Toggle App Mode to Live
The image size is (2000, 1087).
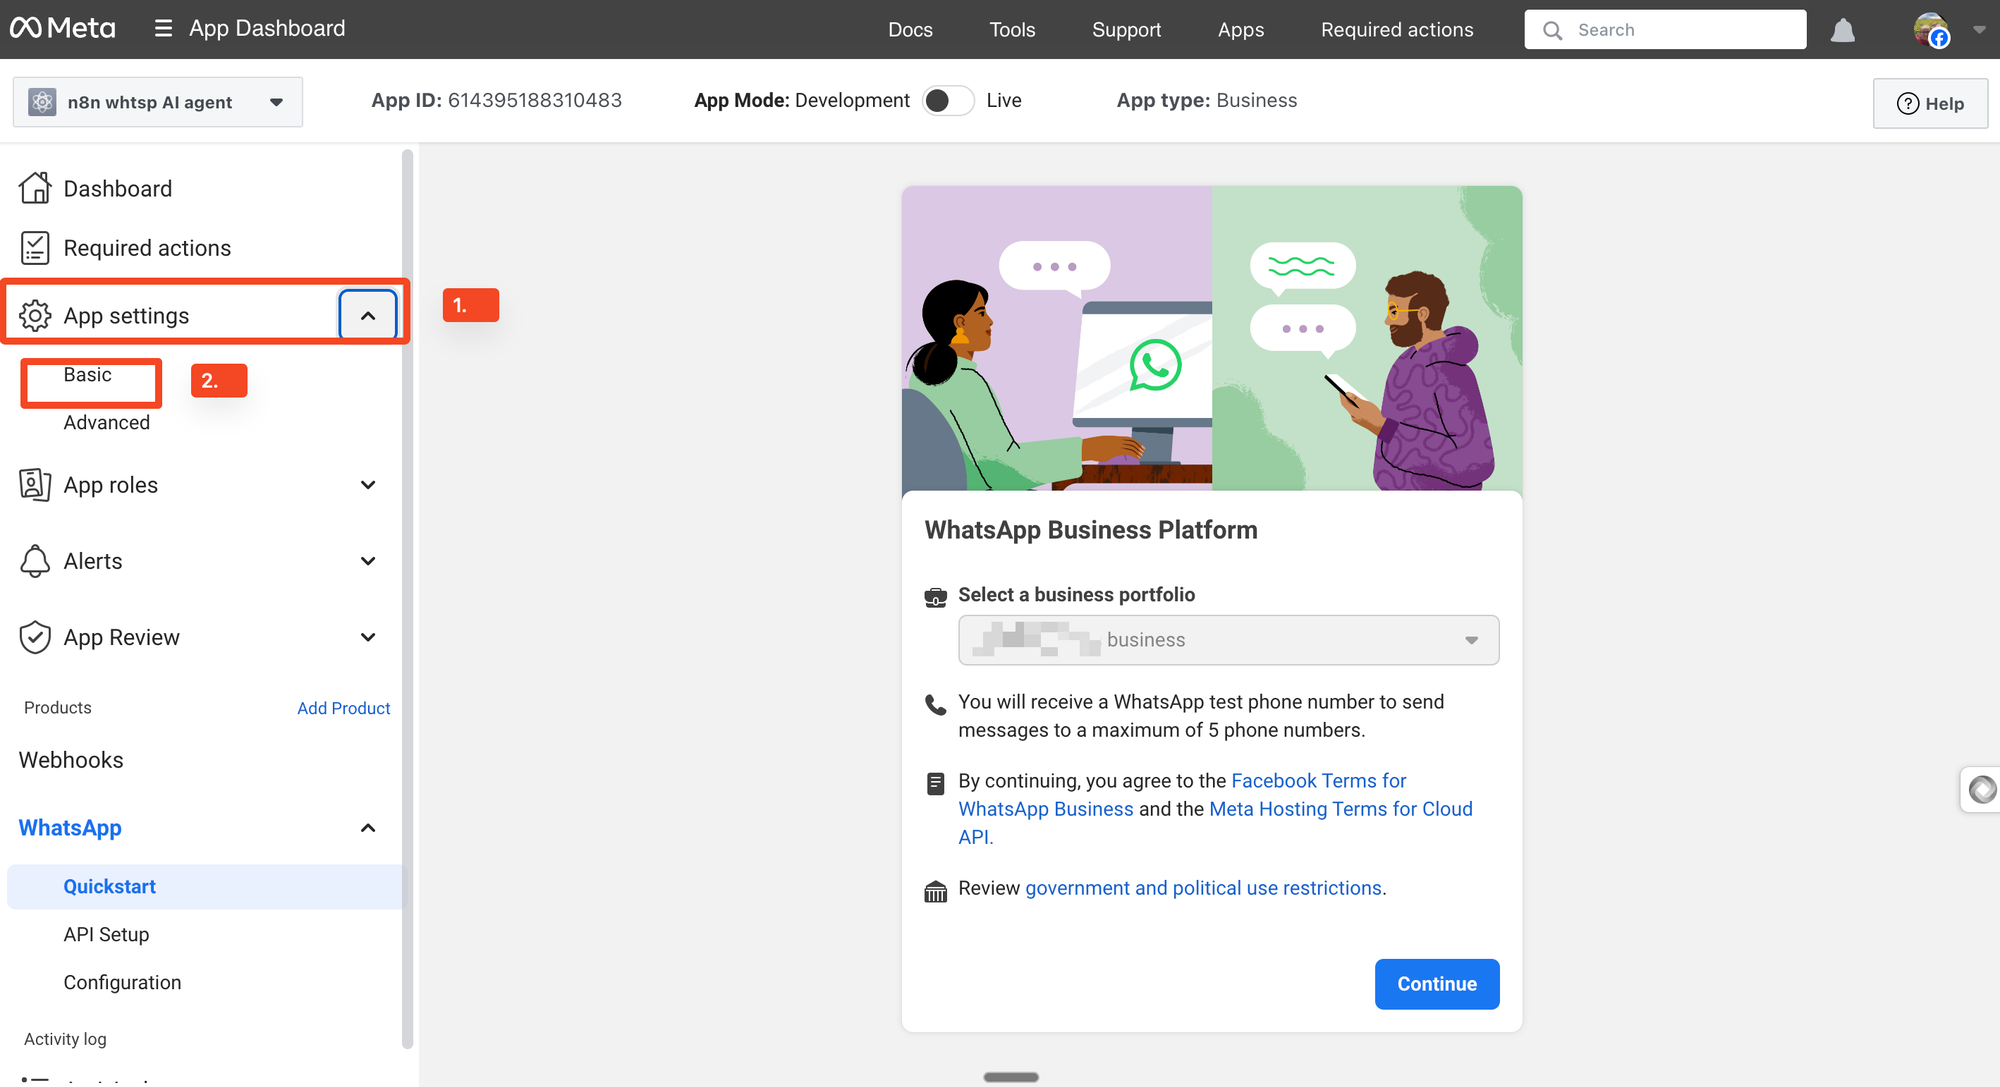click(x=947, y=101)
